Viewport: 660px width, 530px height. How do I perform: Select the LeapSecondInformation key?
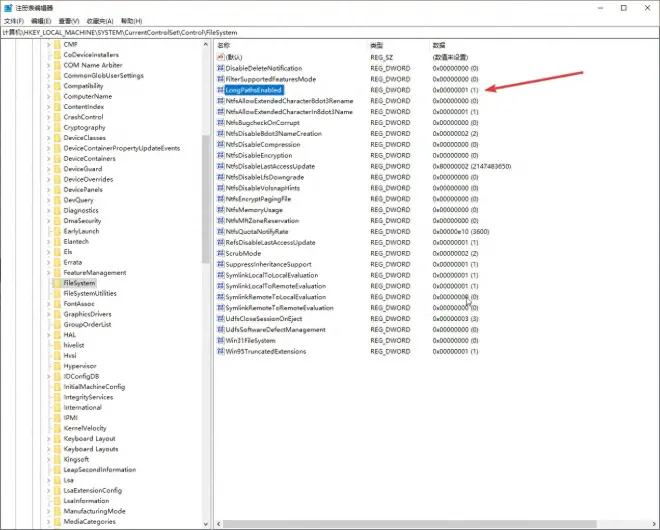point(100,470)
